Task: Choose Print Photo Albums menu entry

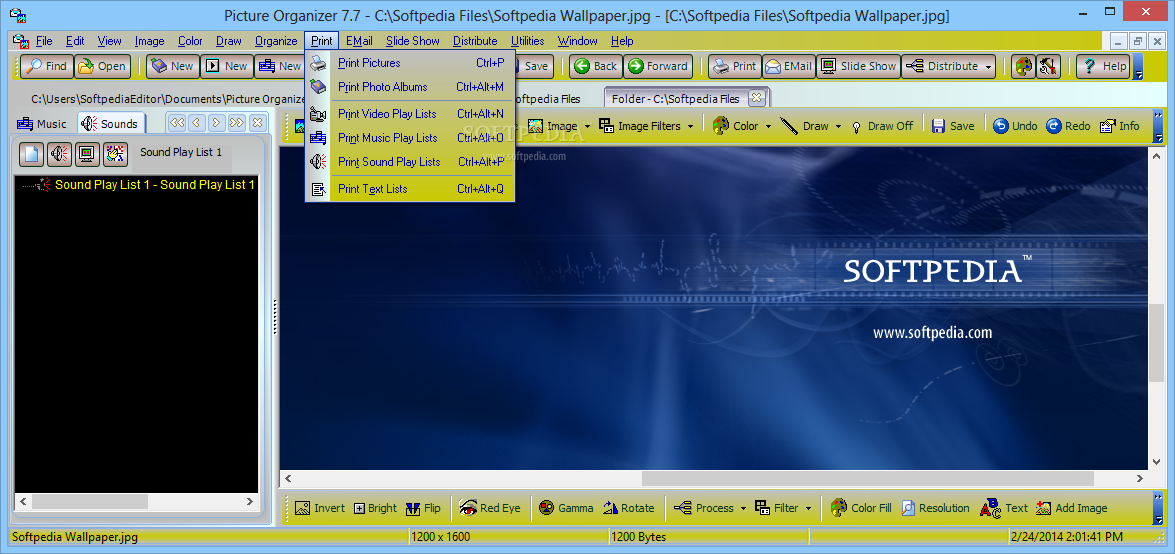Action: 410,87
